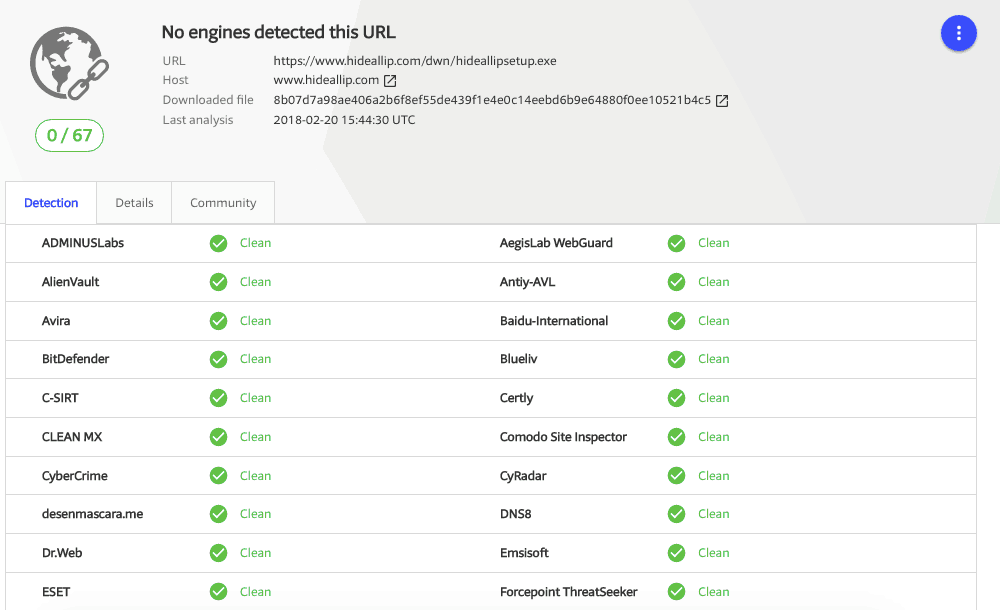
Task: Click the check icon for Baidu-International
Action: [x=677, y=321]
